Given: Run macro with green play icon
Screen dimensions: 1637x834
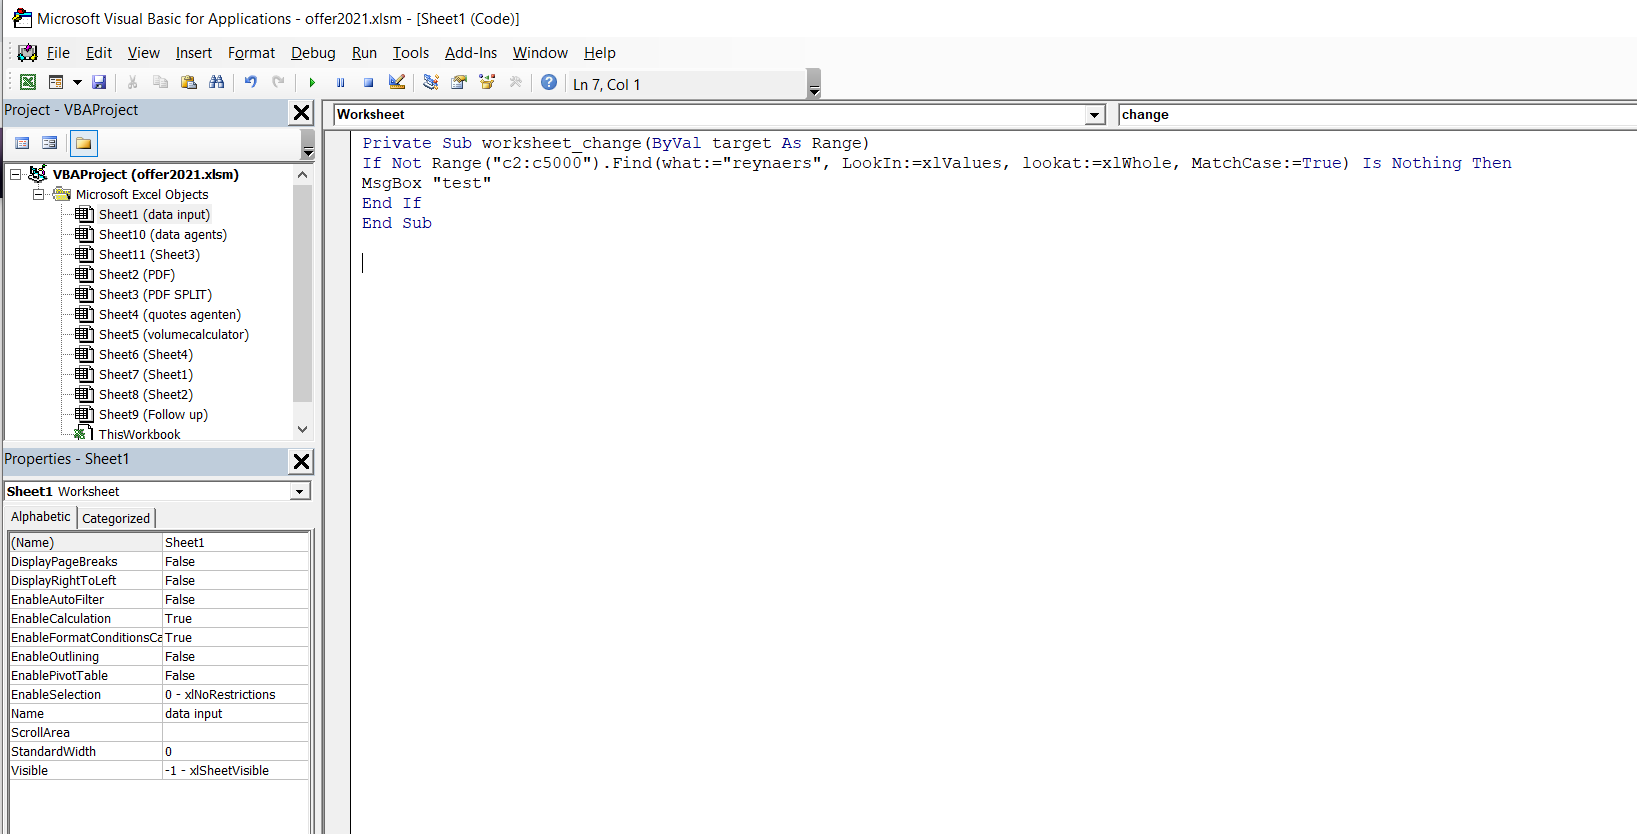Looking at the screenshot, I should pos(312,82).
